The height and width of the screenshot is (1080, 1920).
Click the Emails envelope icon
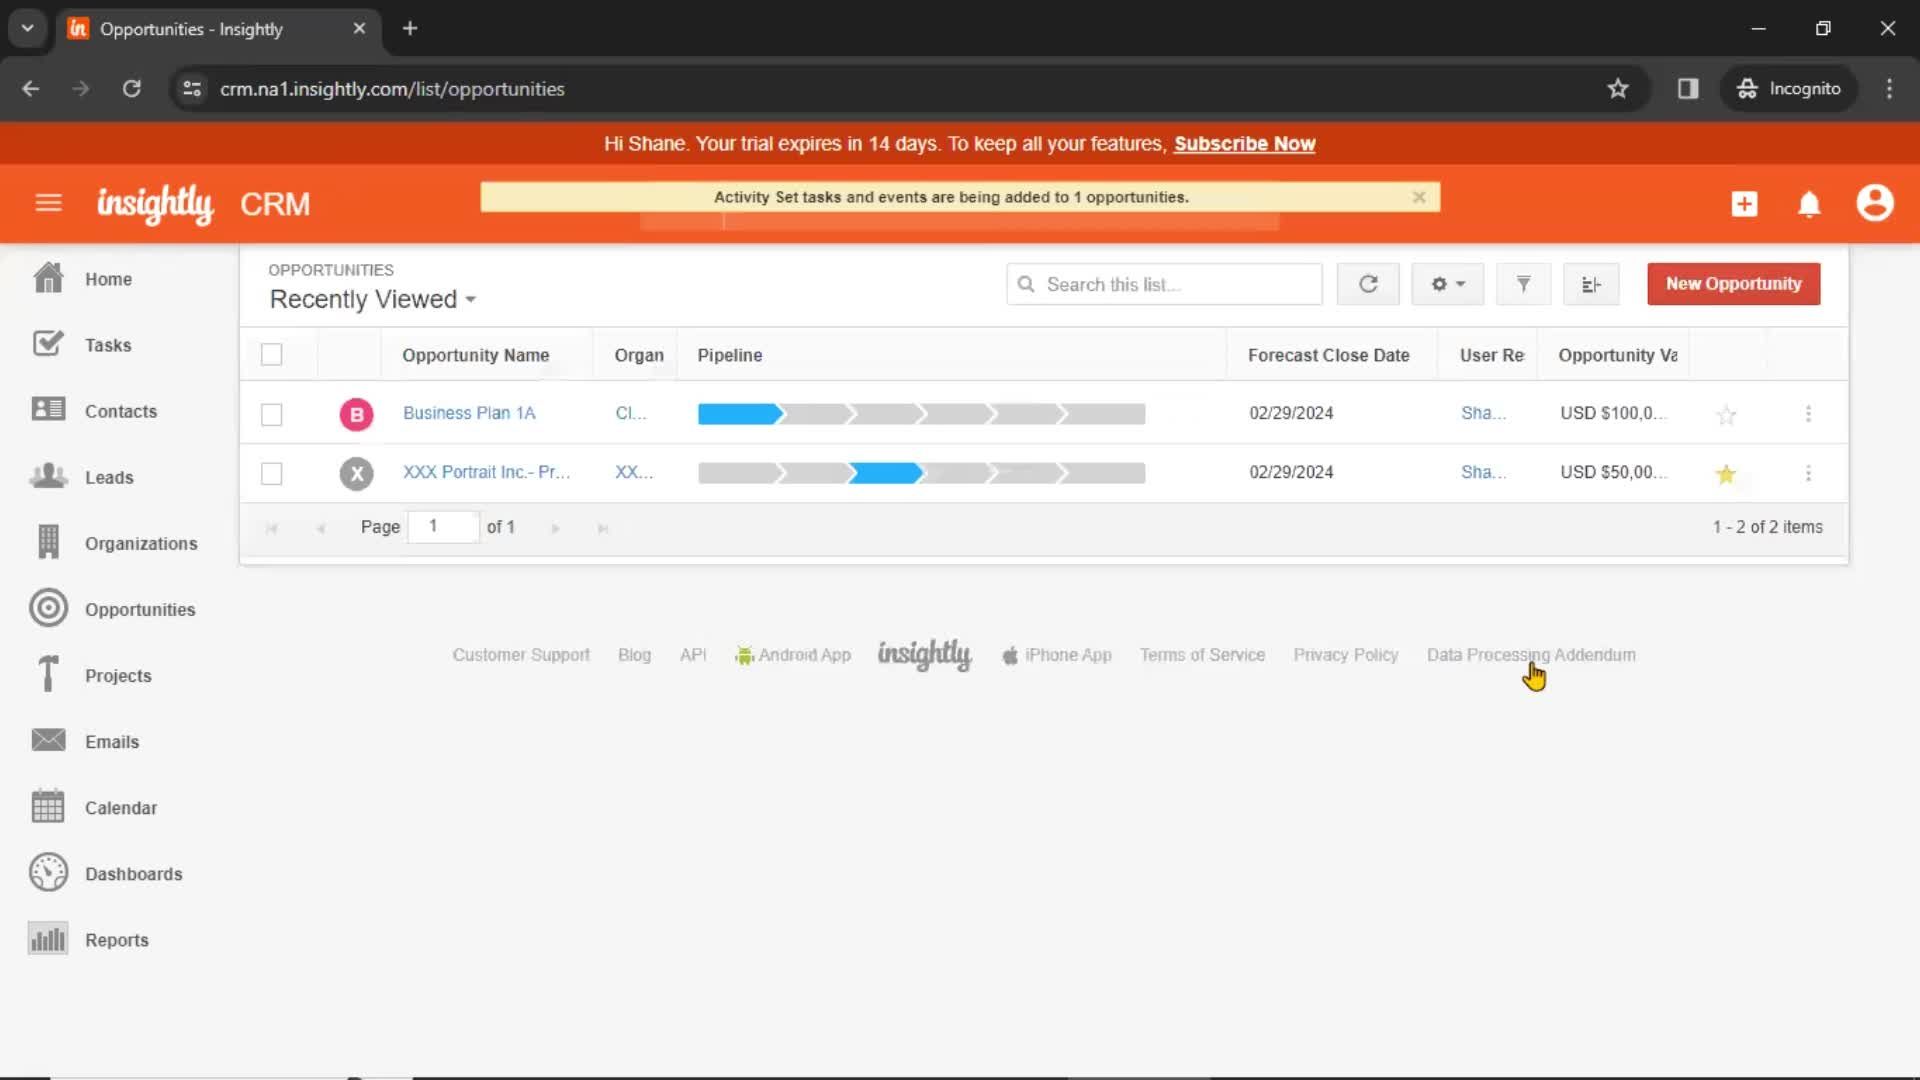coord(48,740)
